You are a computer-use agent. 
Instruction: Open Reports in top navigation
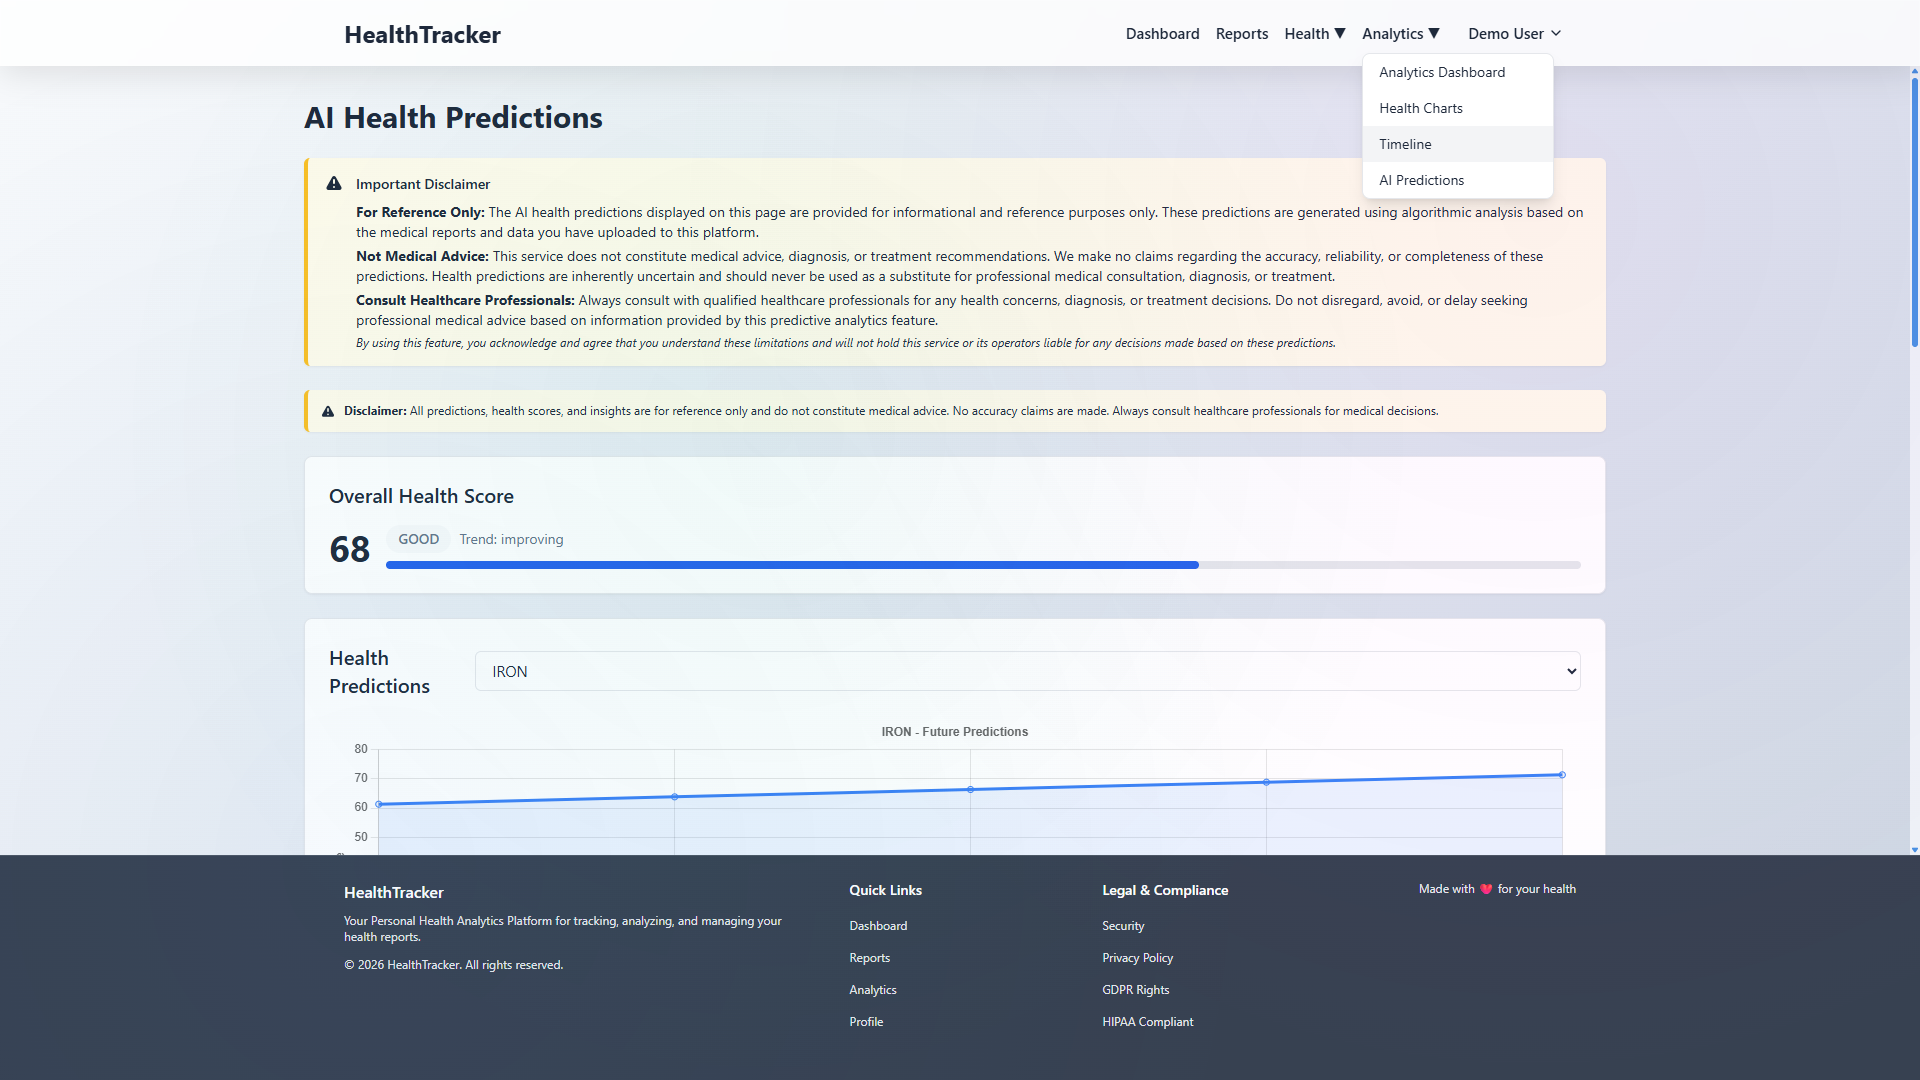coord(1241,34)
